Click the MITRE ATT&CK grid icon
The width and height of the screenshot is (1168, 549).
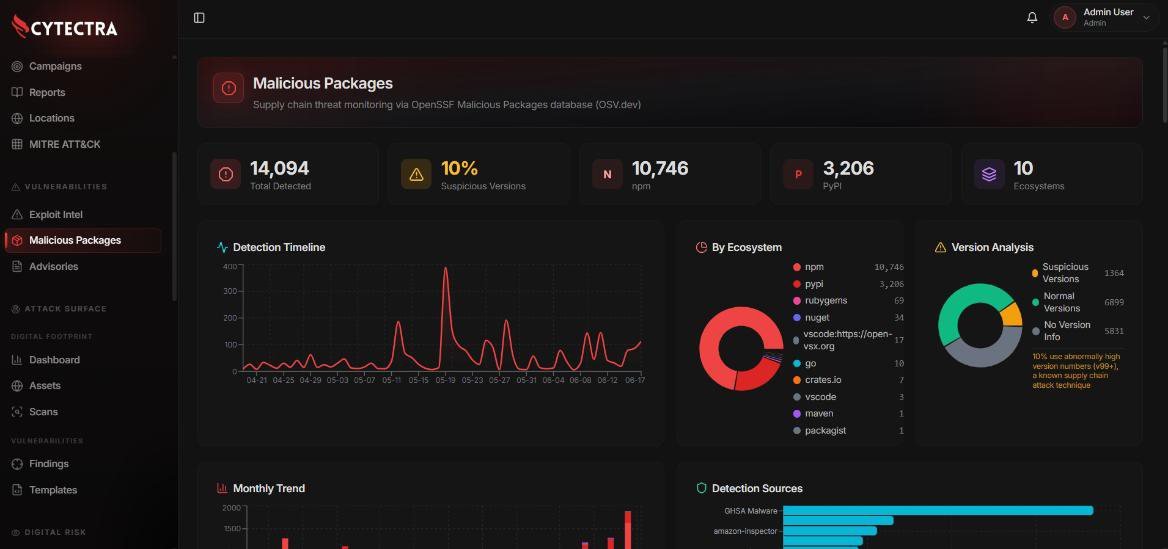[x=17, y=145]
